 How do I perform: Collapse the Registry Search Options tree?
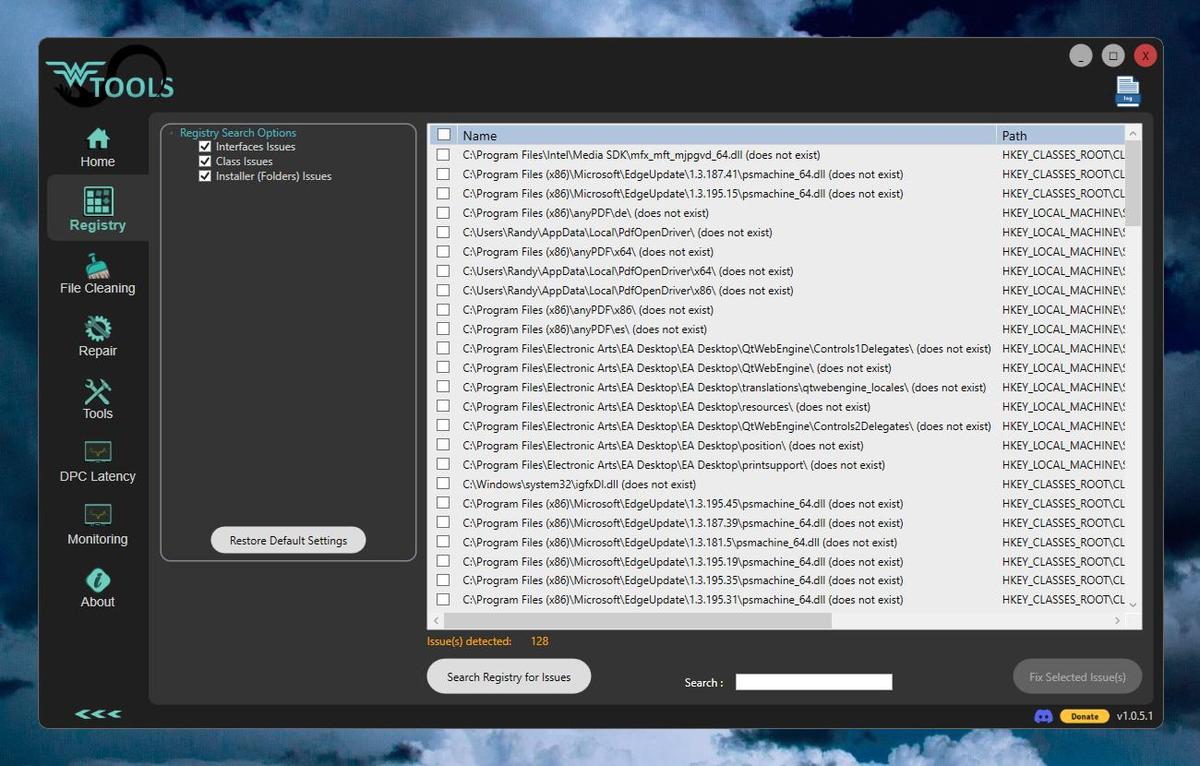[172, 133]
